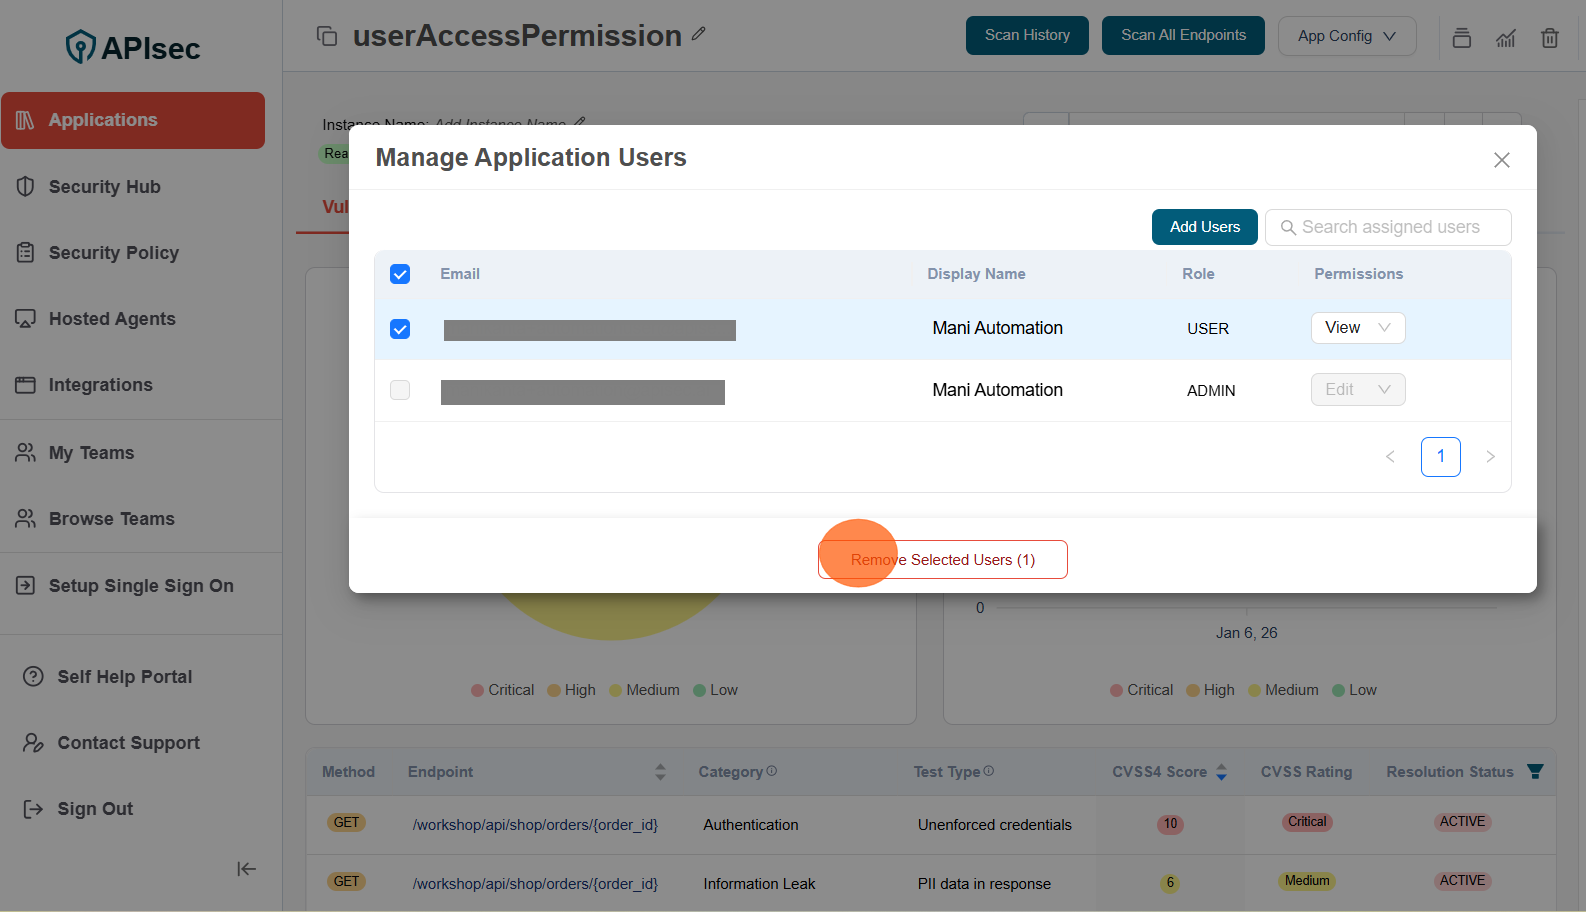Click Remove Selected Users button
1586x912 pixels.
pos(942,560)
